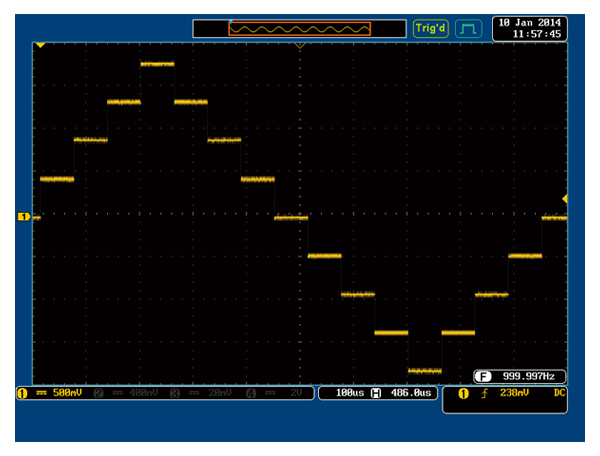This screenshot has width=600, height=456.
Task: Click the channel 1 ground level marker
Action: pos(24,217)
